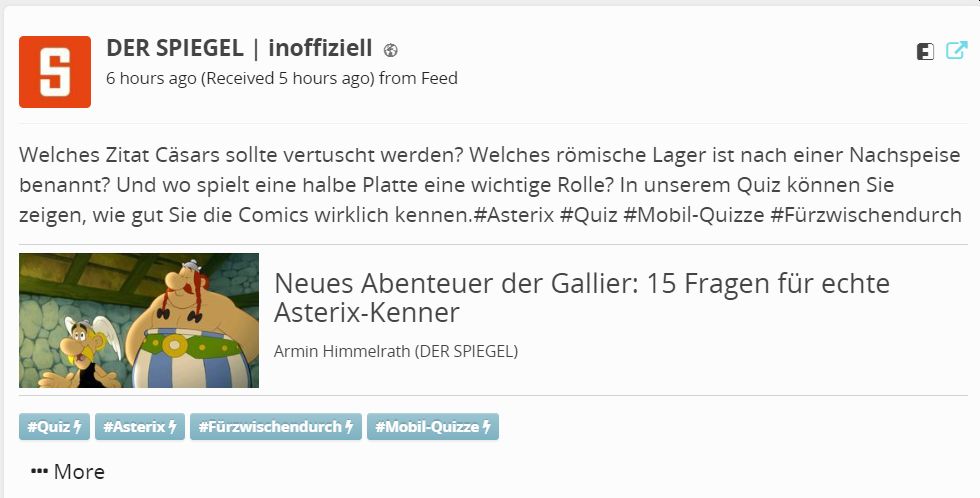The width and height of the screenshot is (980, 498).
Task: Click the lightning bolt on the #Mobil-Quizze tag
Action: click(x=488, y=427)
